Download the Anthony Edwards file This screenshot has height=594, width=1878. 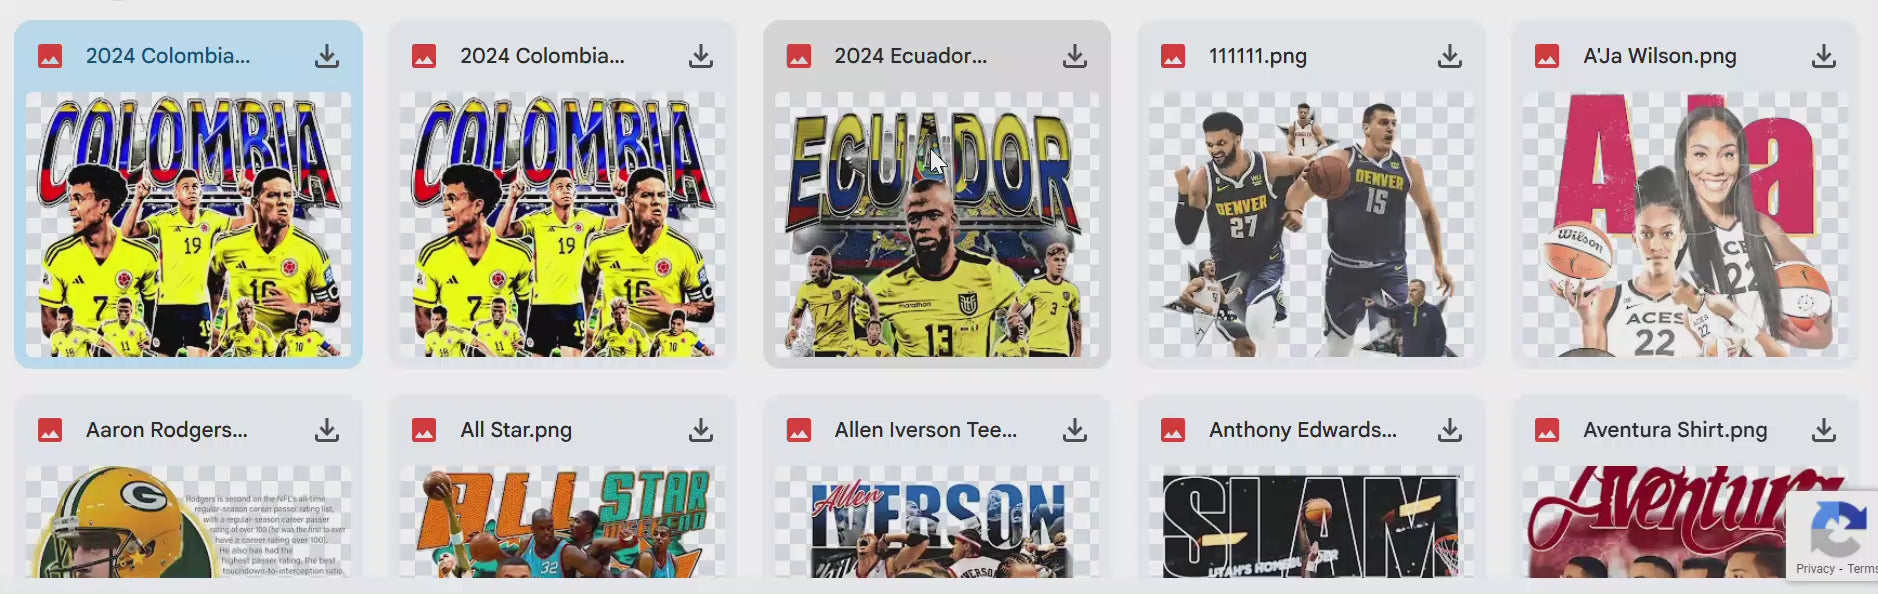pyautogui.click(x=1450, y=430)
